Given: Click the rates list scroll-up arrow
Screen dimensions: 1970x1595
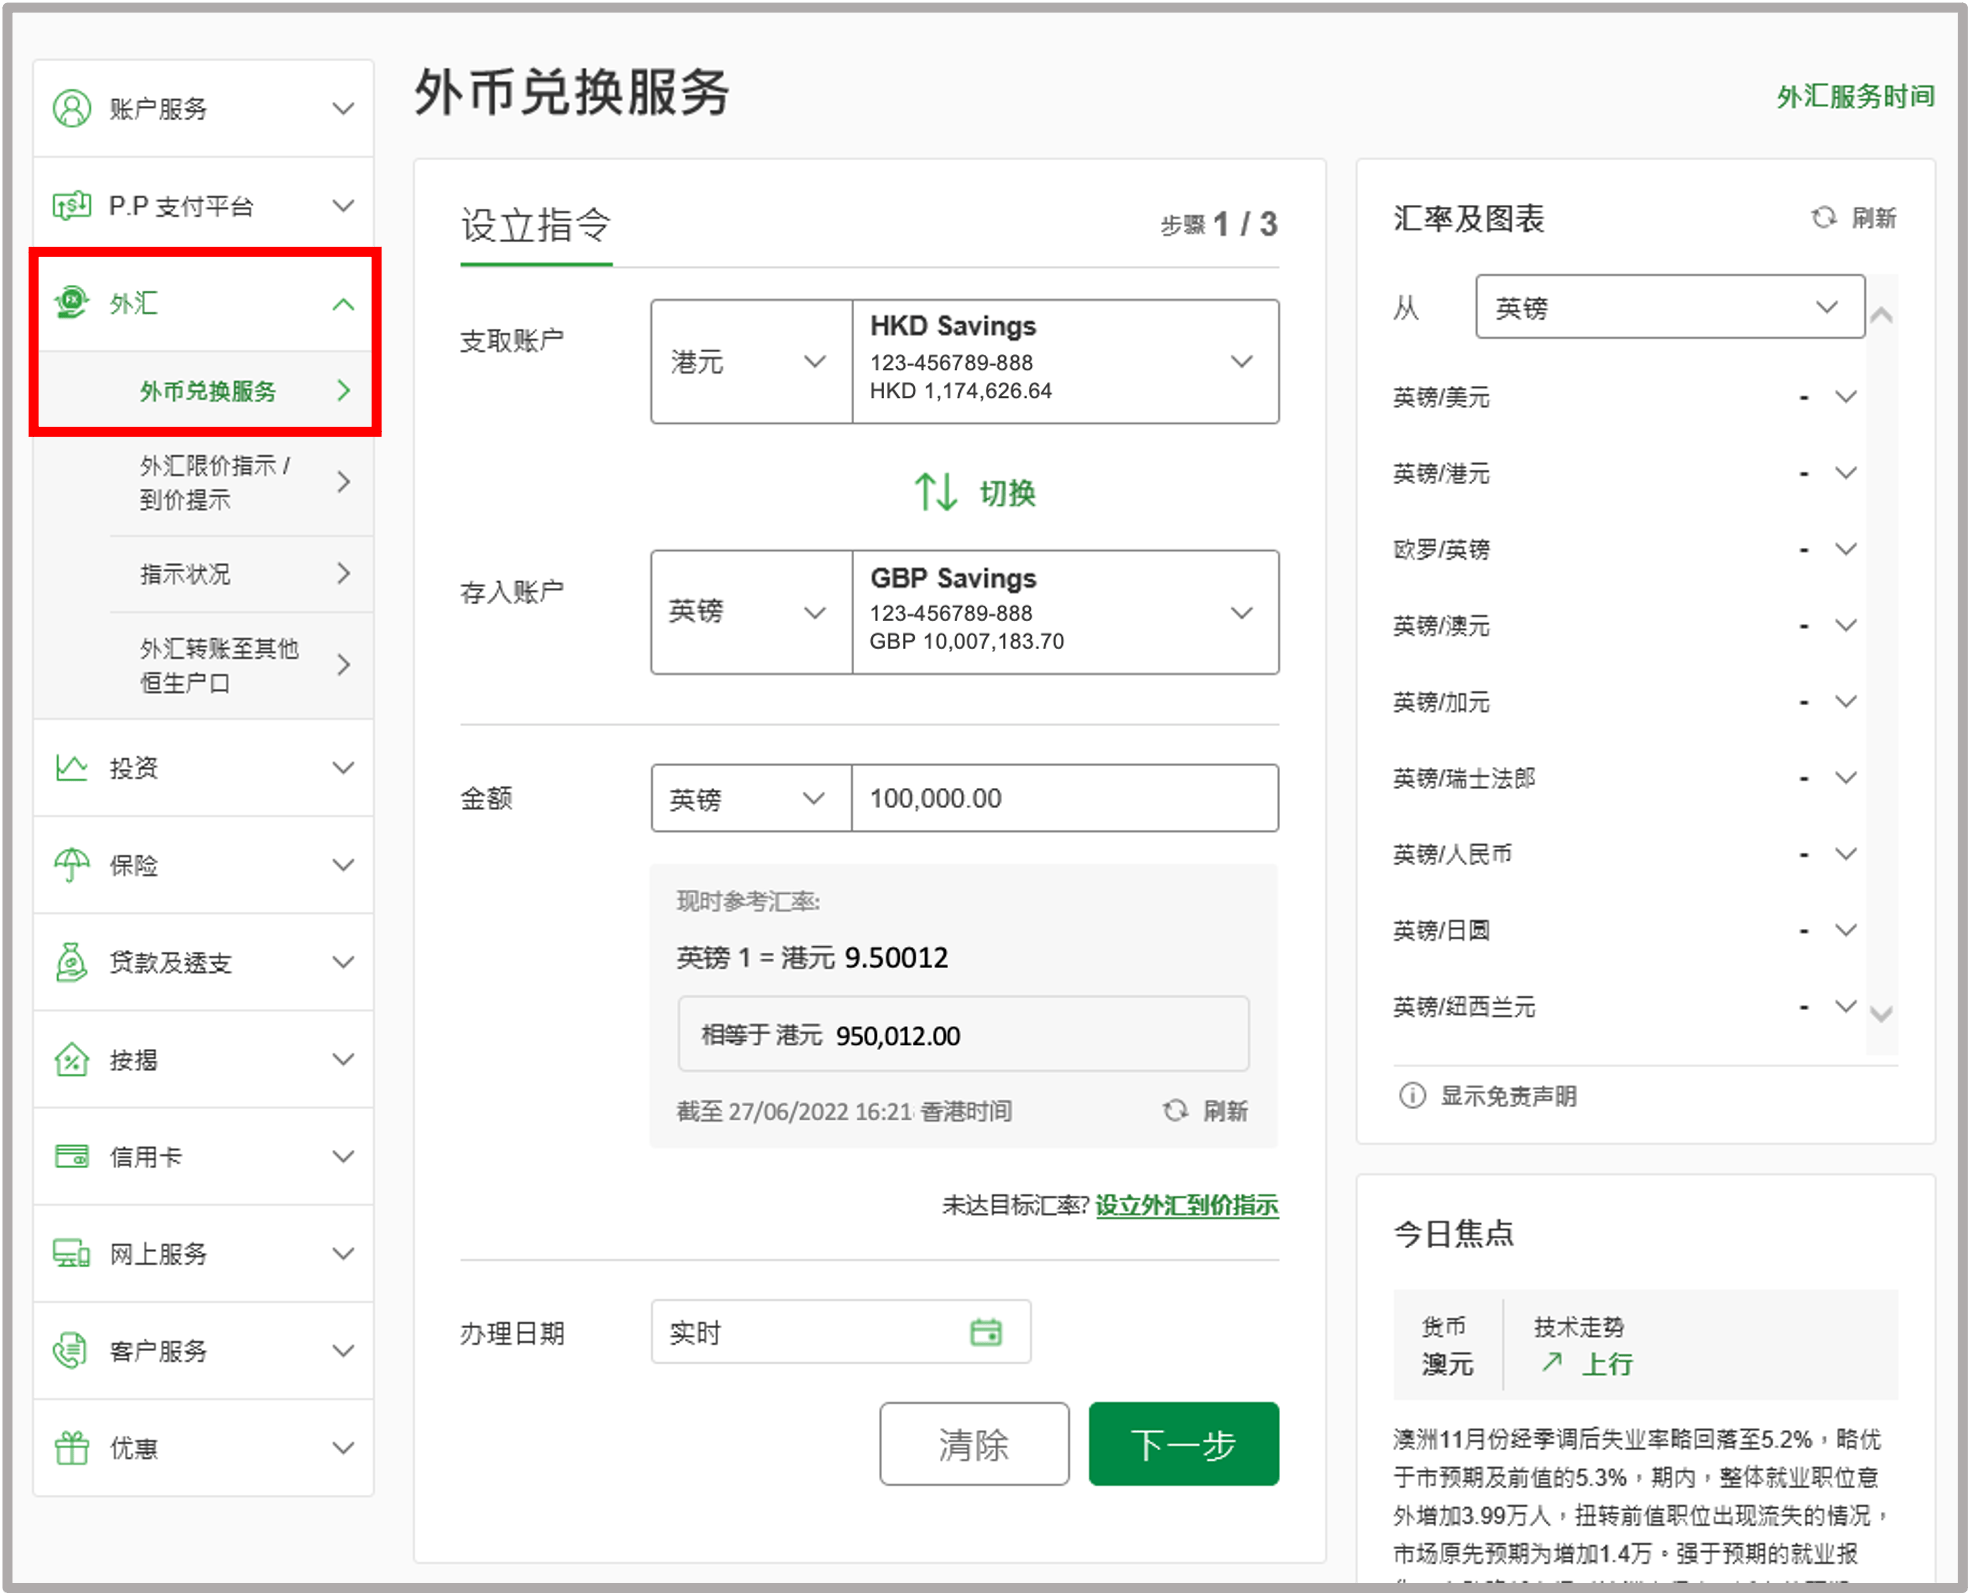Looking at the screenshot, I should click(1881, 315).
